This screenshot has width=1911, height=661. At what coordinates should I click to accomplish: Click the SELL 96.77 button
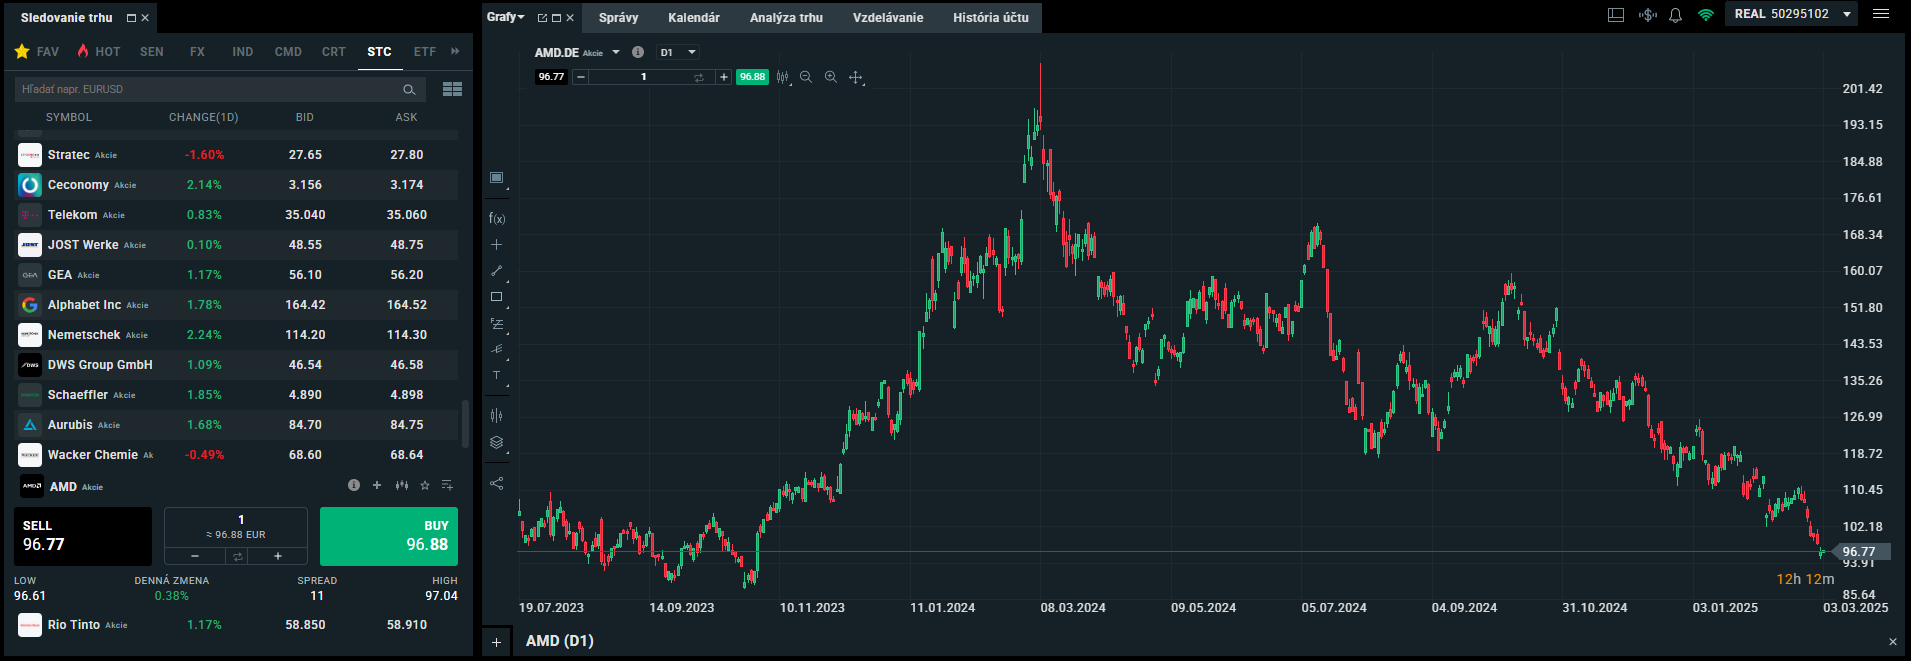click(x=83, y=536)
